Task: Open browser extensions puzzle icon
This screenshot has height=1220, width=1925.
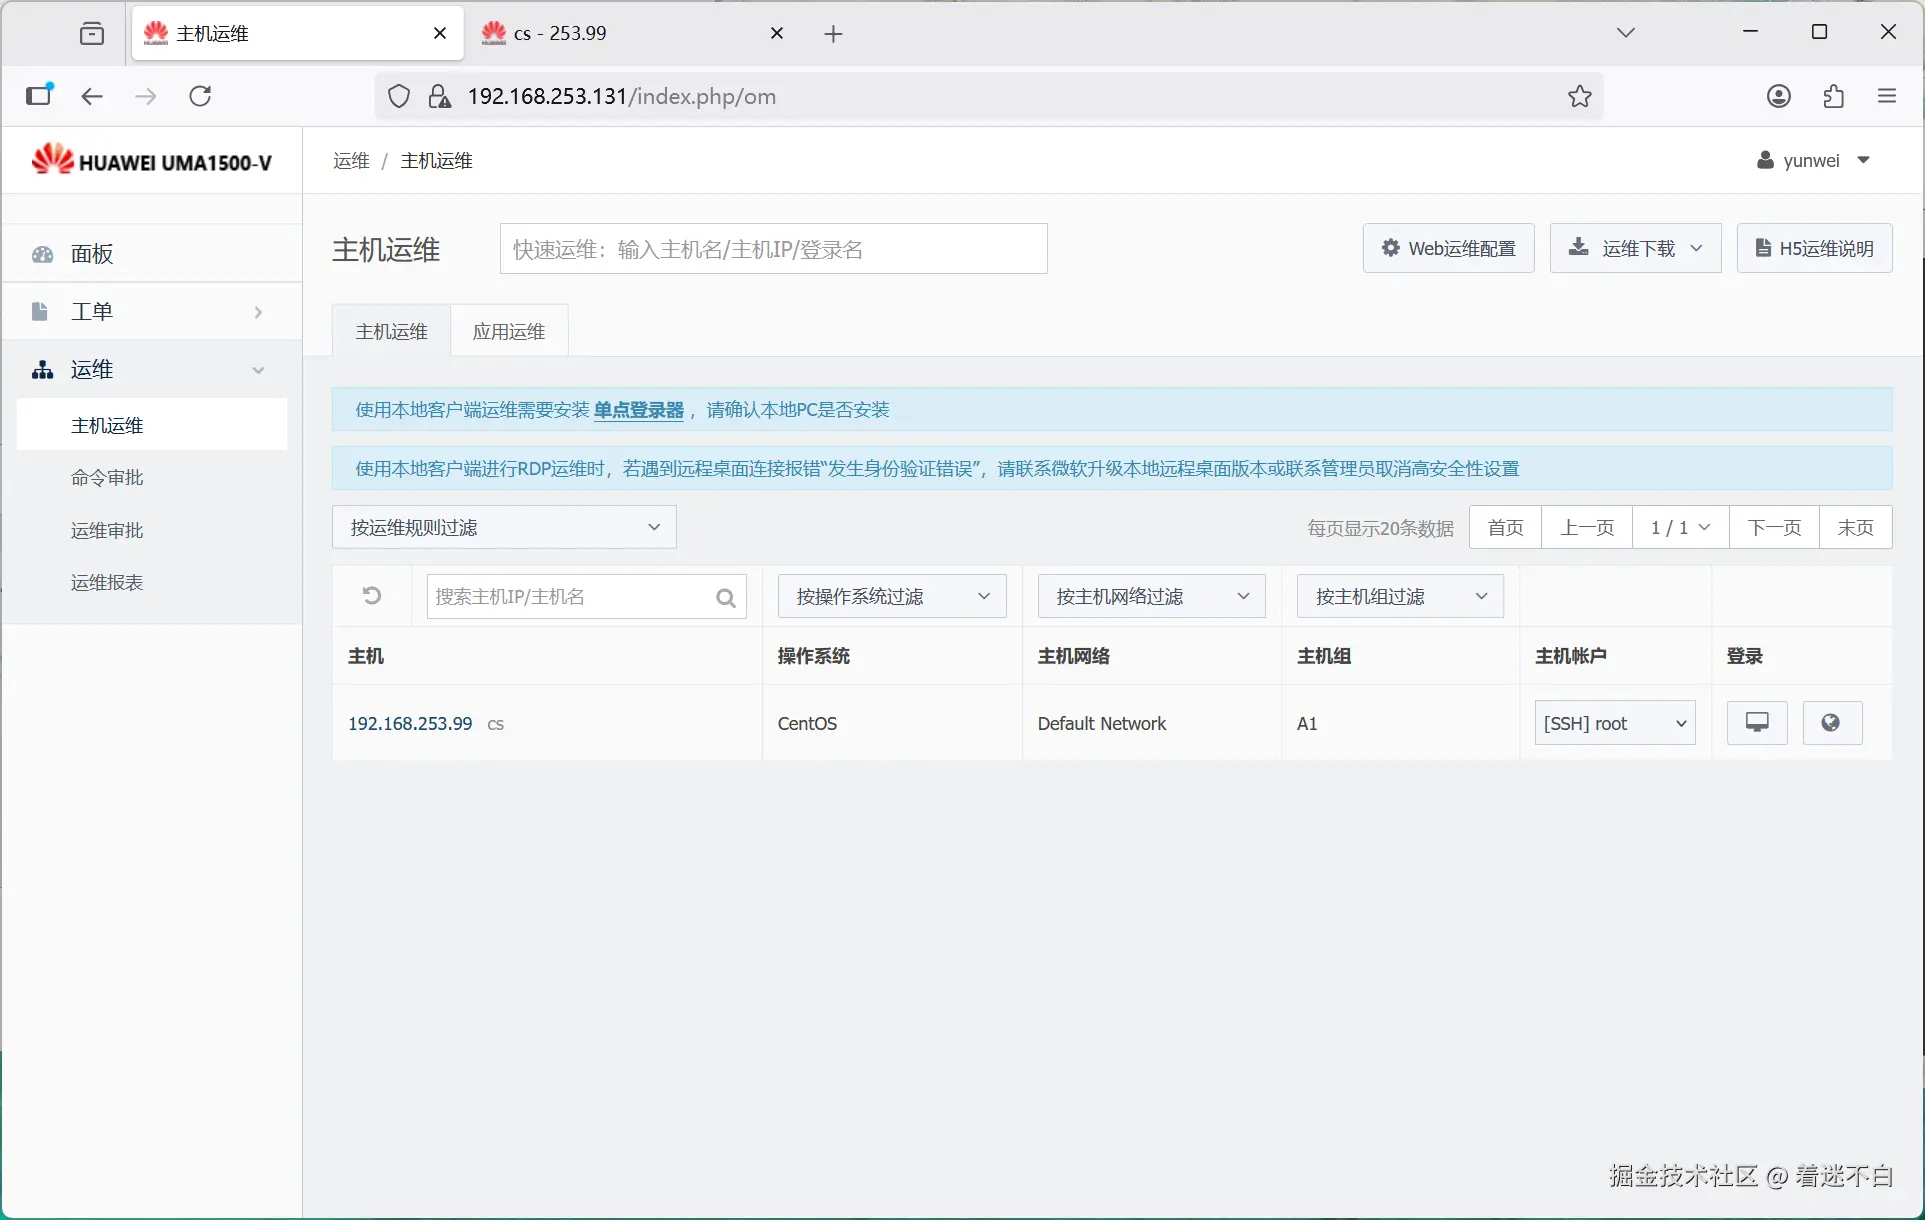Action: pos(1833,96)
